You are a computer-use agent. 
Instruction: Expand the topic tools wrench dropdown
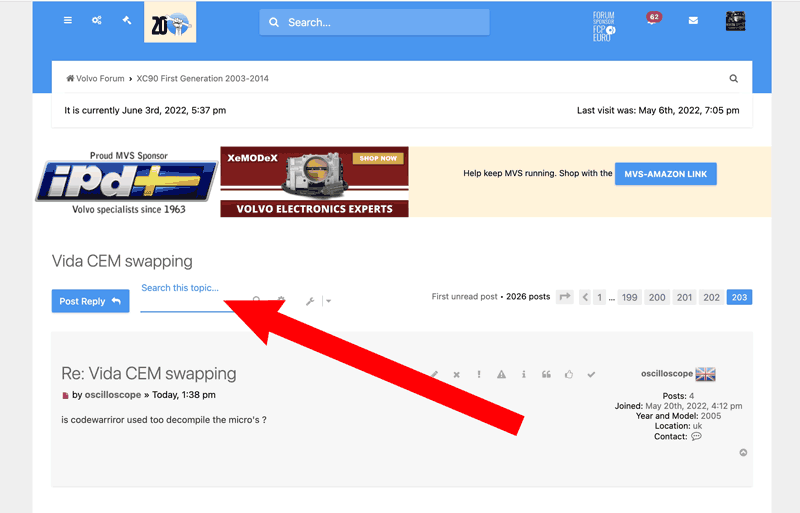pos(317,301)
